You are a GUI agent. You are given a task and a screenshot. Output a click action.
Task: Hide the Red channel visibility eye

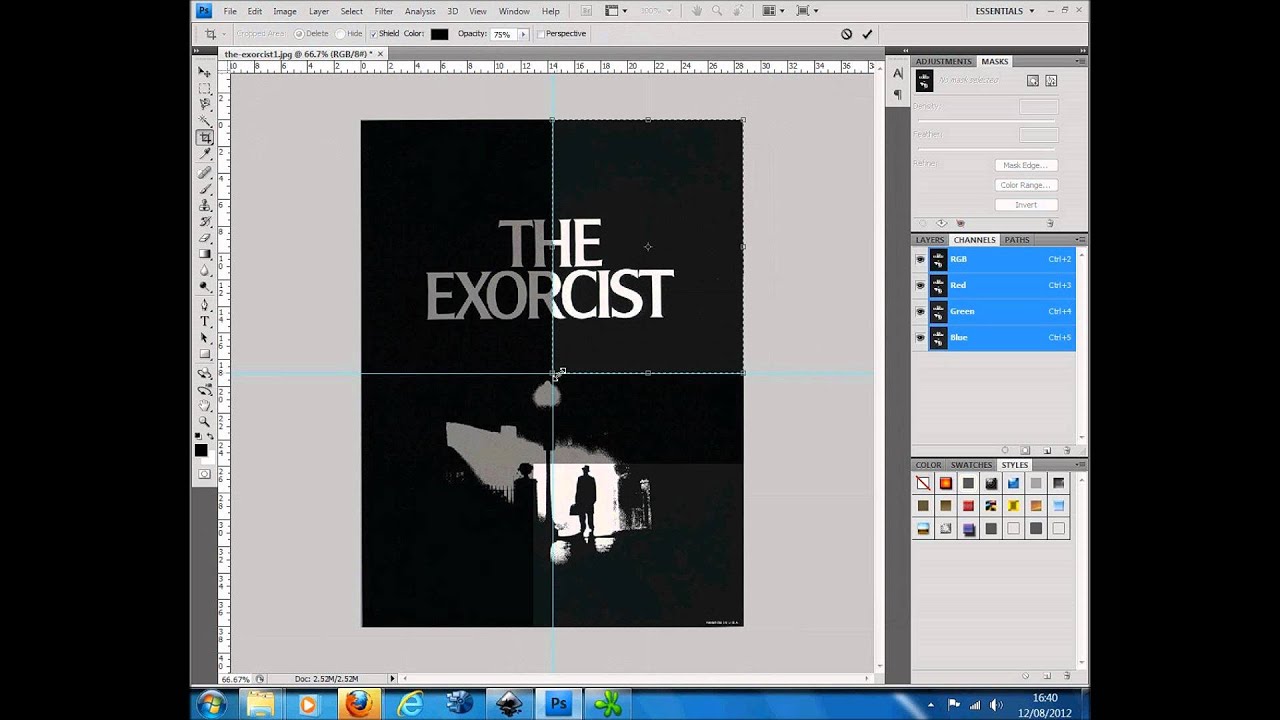920,285
